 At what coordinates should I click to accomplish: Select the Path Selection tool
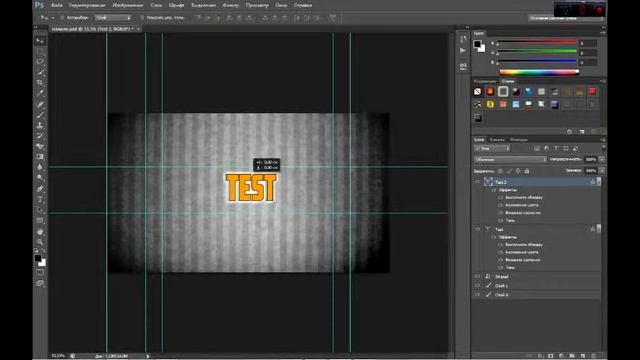point(40,210)
